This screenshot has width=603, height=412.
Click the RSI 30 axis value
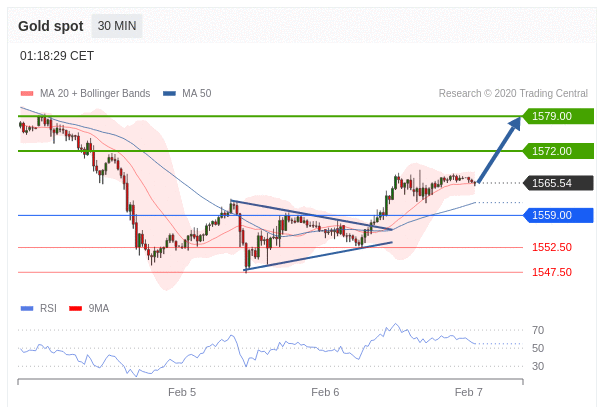click(538, 366)
